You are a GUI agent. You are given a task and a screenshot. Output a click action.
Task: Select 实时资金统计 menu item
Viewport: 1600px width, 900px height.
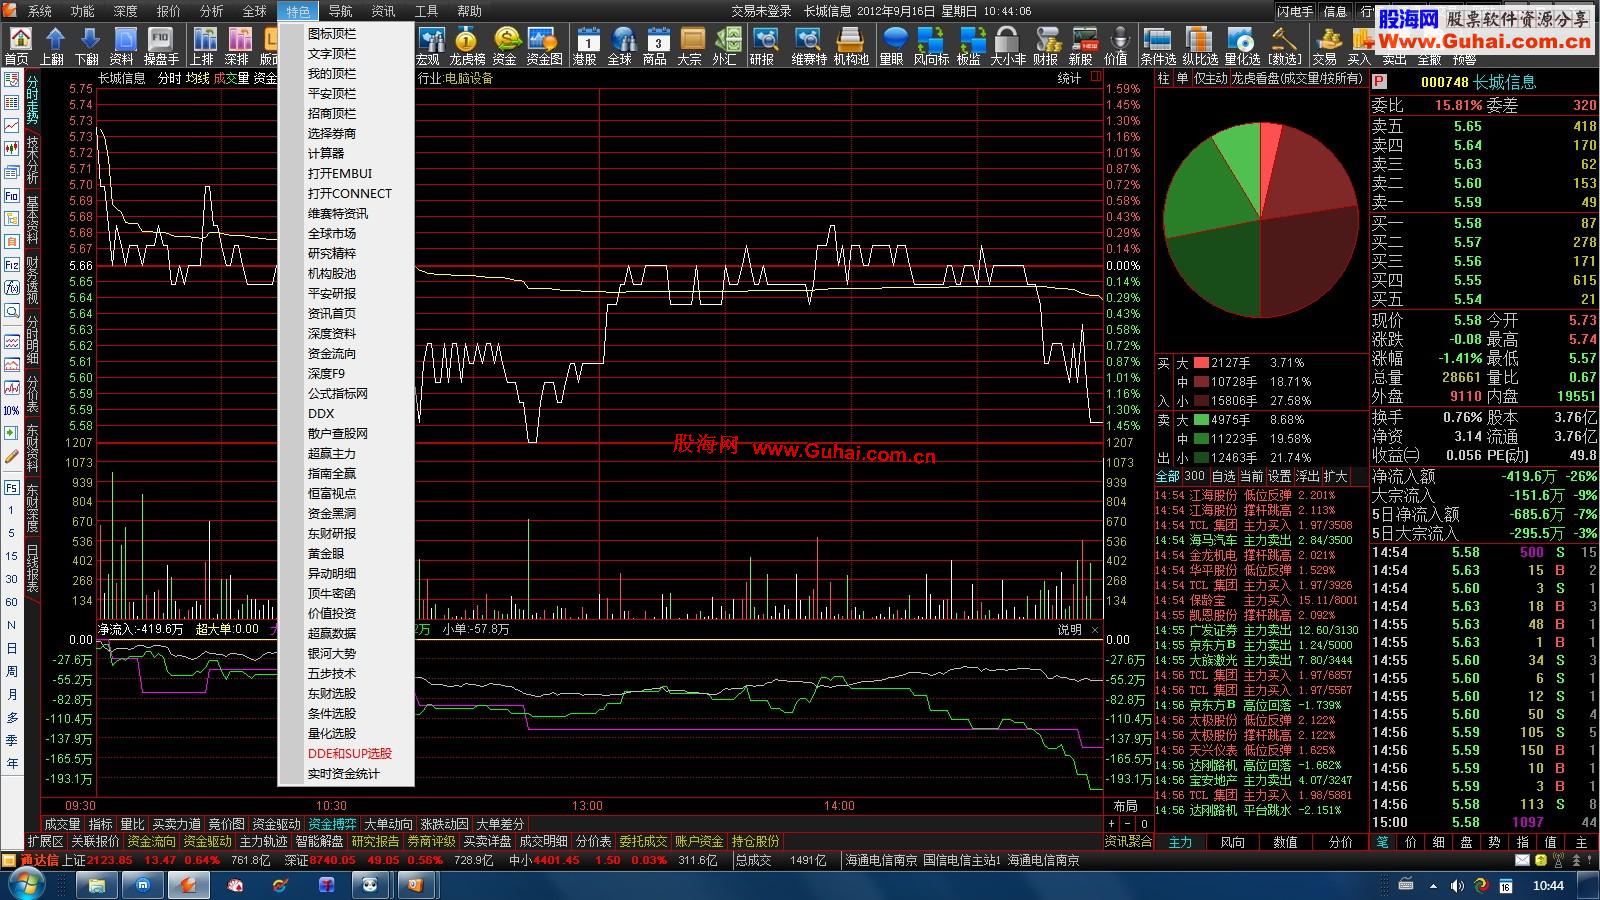[346, 773]
